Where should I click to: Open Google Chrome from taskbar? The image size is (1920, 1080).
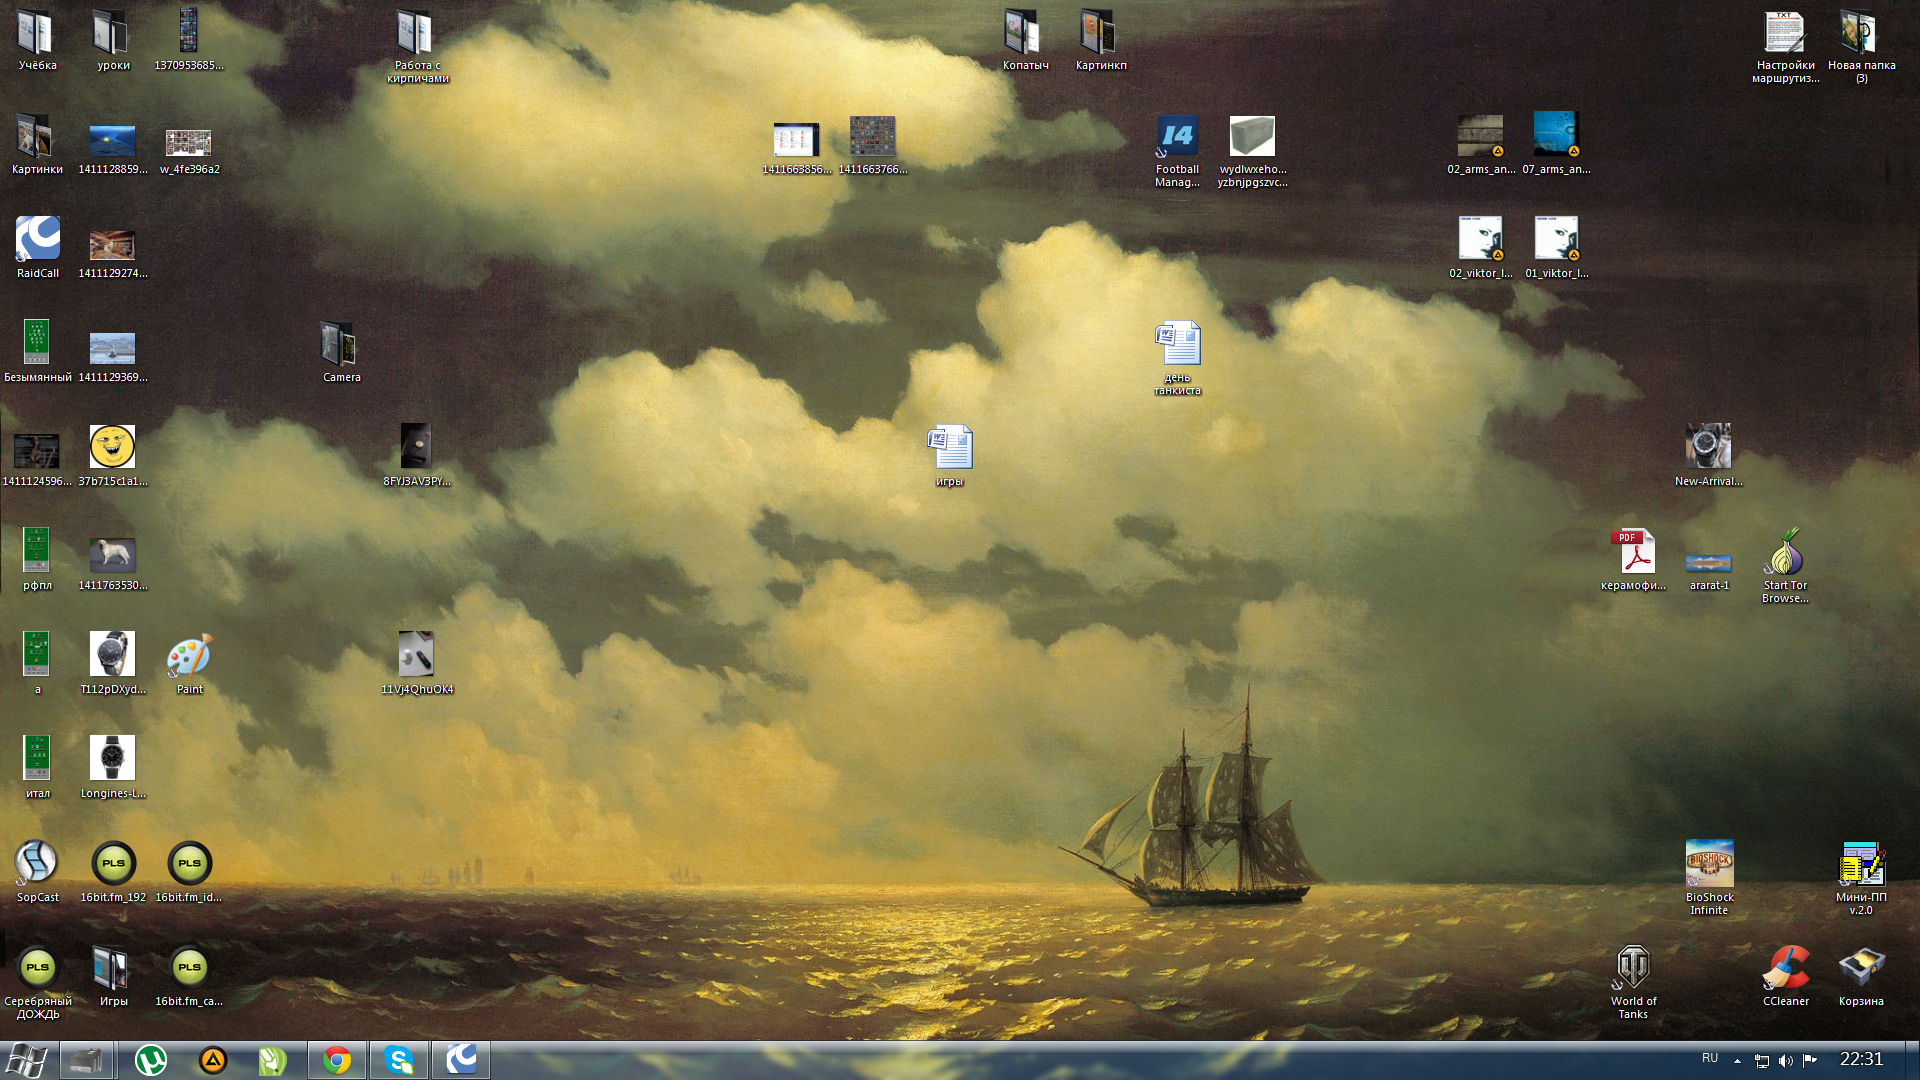point(337,1060)
